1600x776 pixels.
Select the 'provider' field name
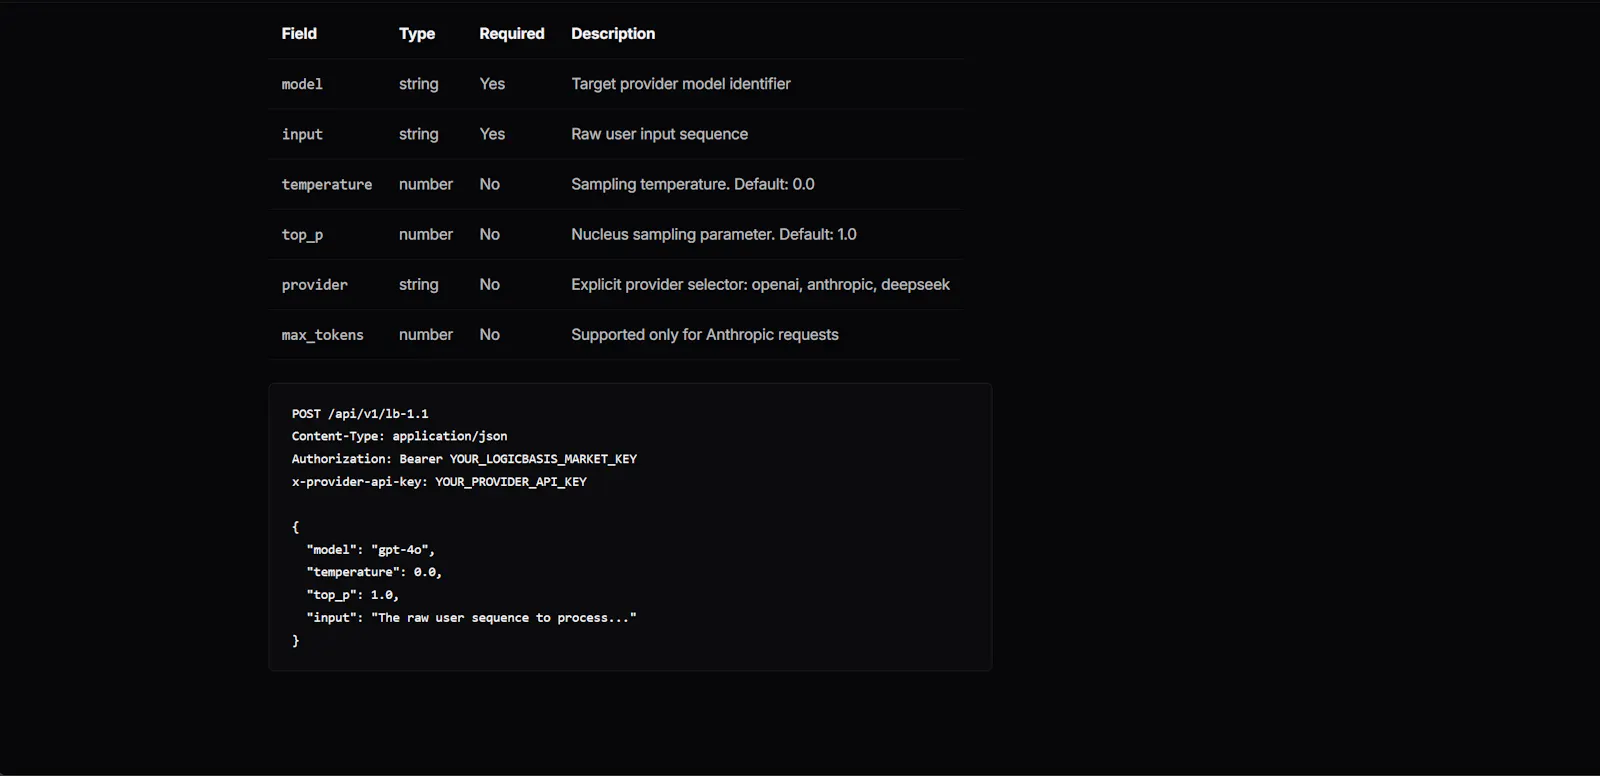tap(315, 284)
